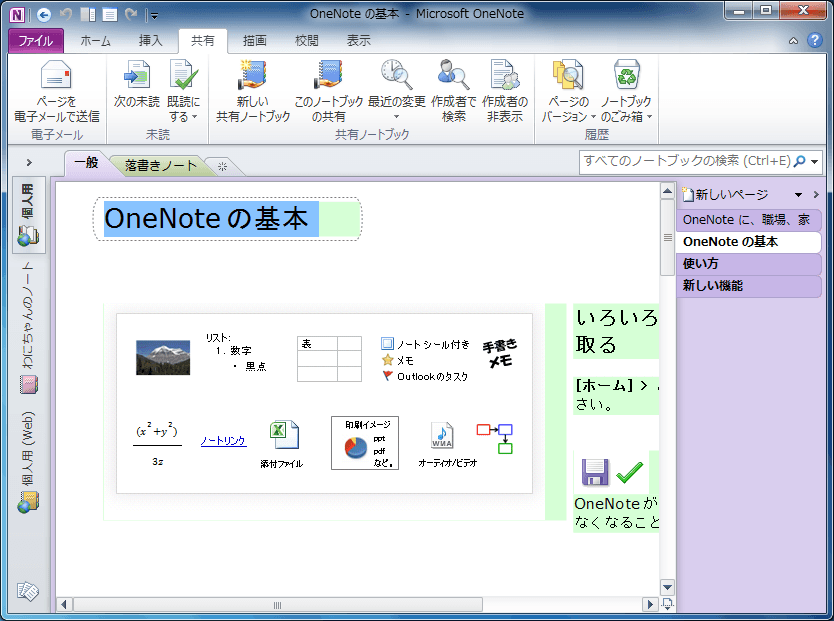This screenshot has width=834, height=621.
Task: Click the flowchart diagram shapes icon
Action: click(495, 439)
